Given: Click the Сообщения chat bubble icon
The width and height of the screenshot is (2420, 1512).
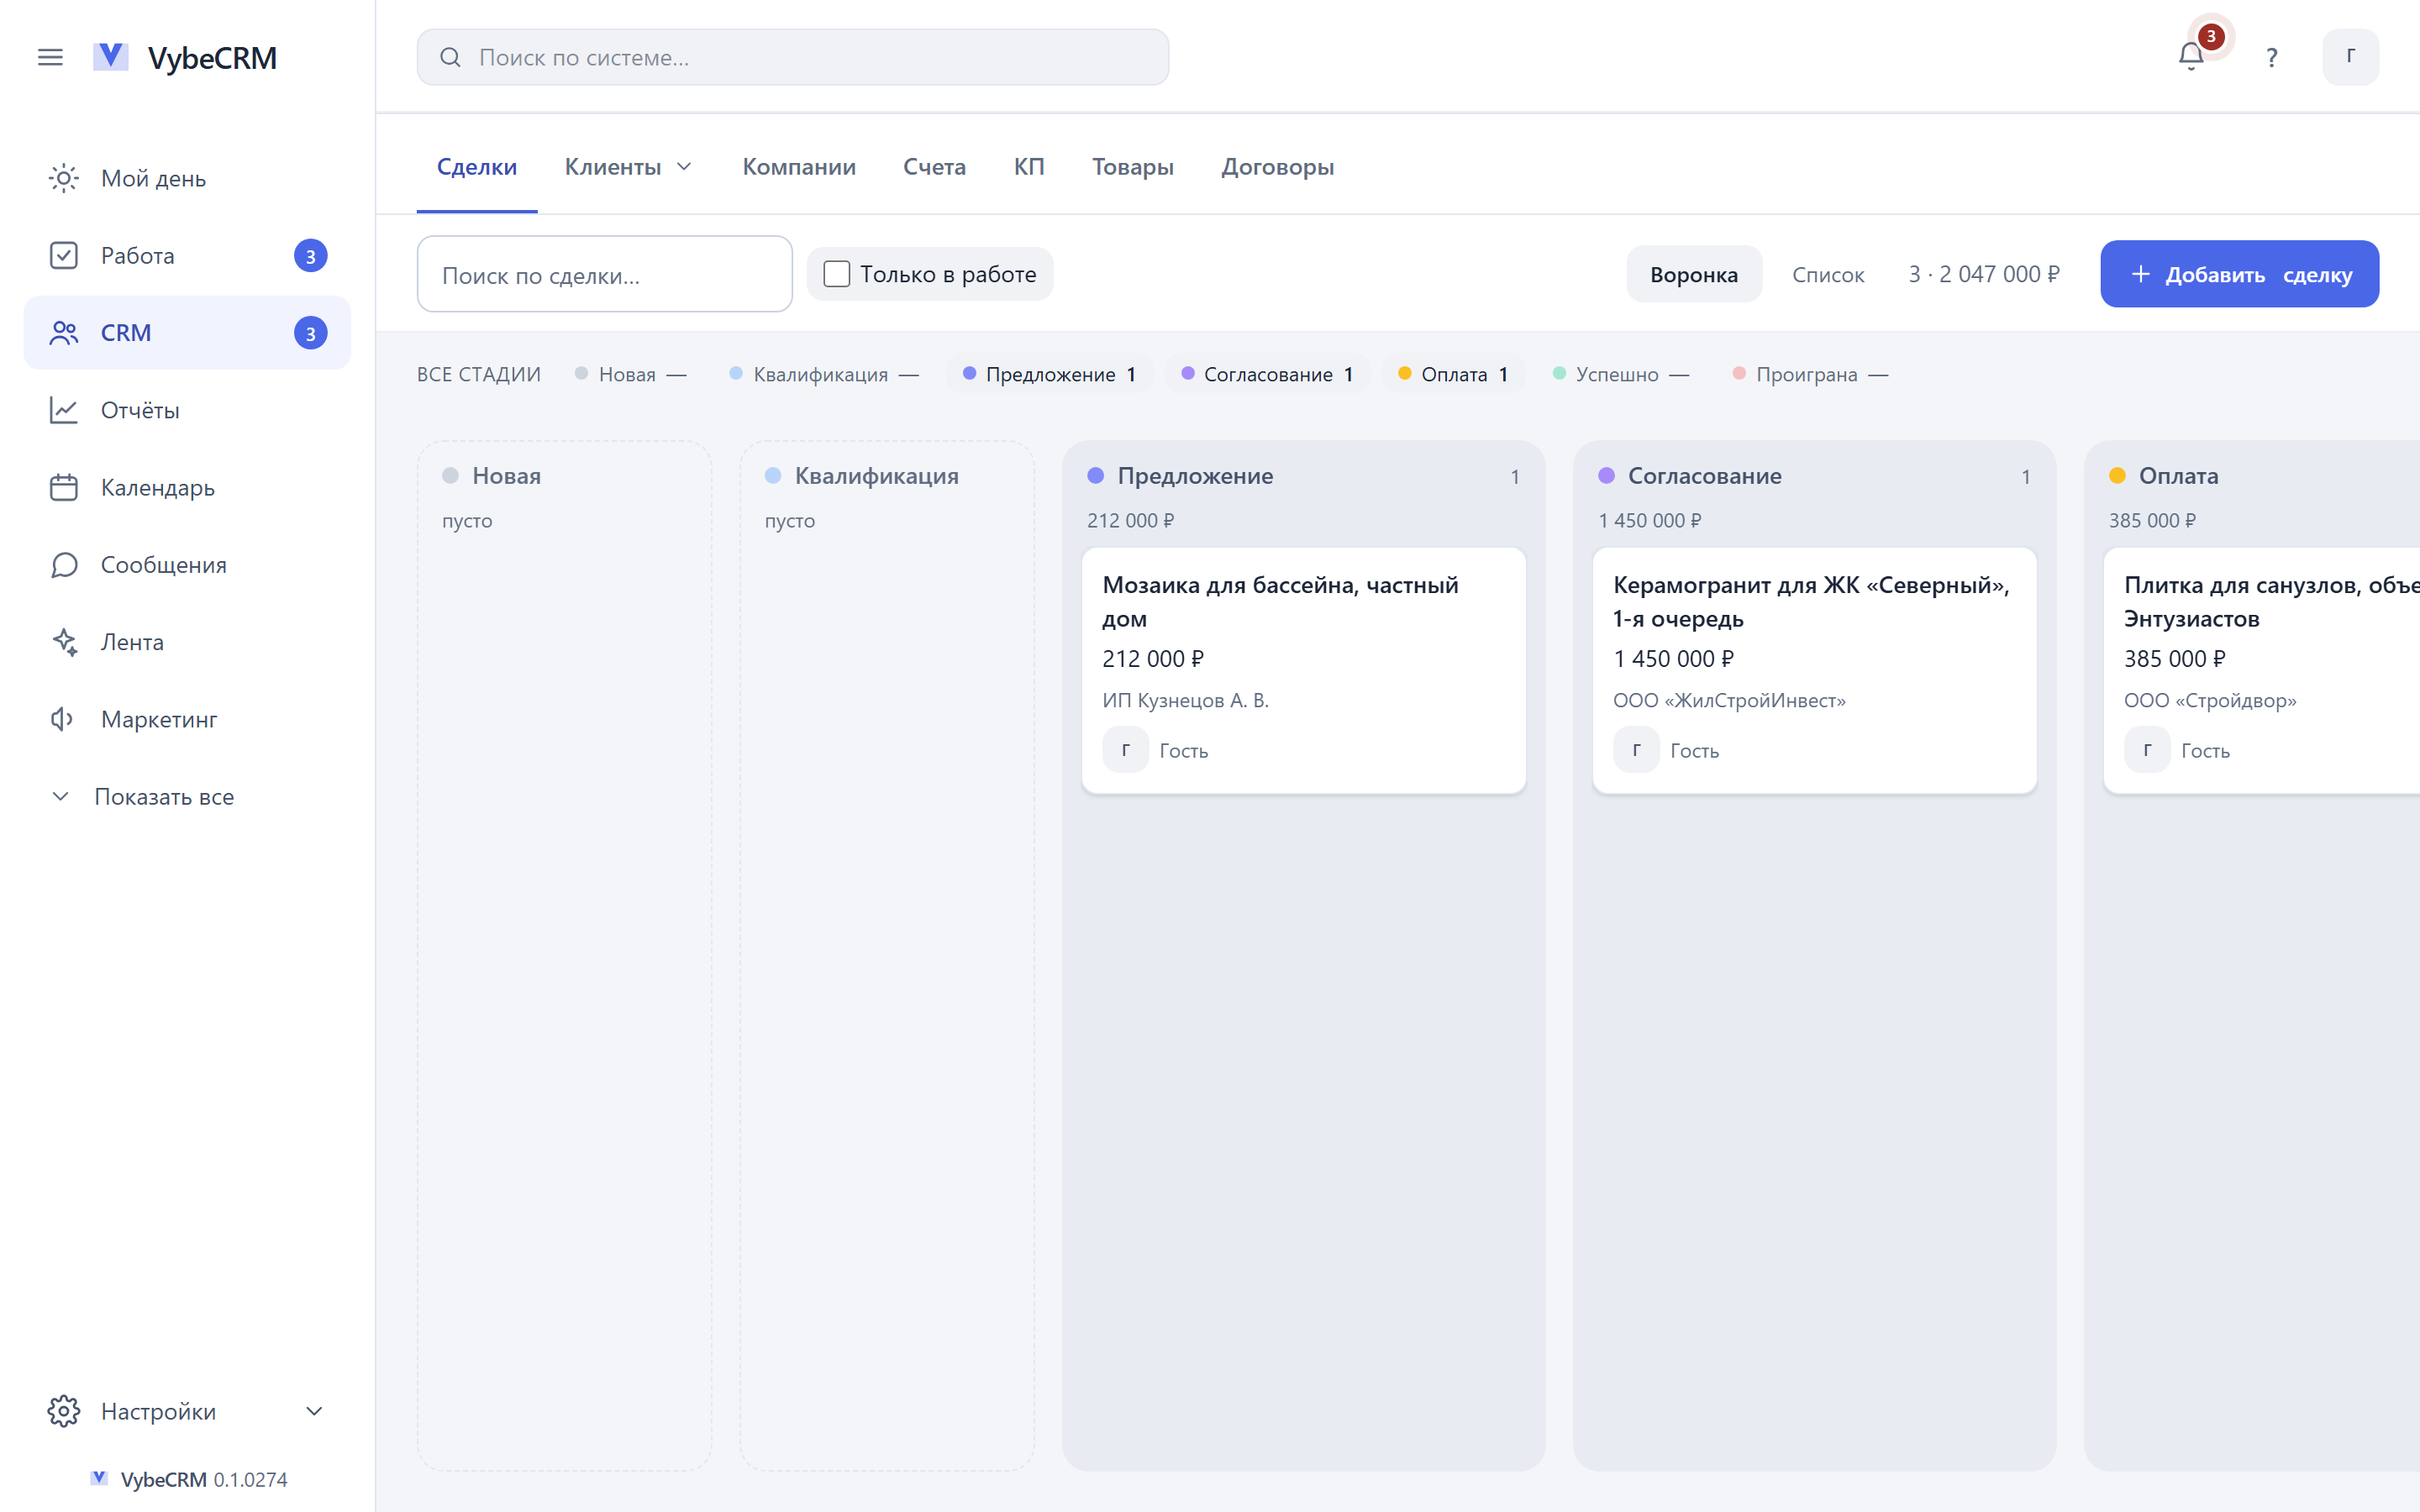Looking at the screenshot, I should pyautogui.click(x=64, y=565).
